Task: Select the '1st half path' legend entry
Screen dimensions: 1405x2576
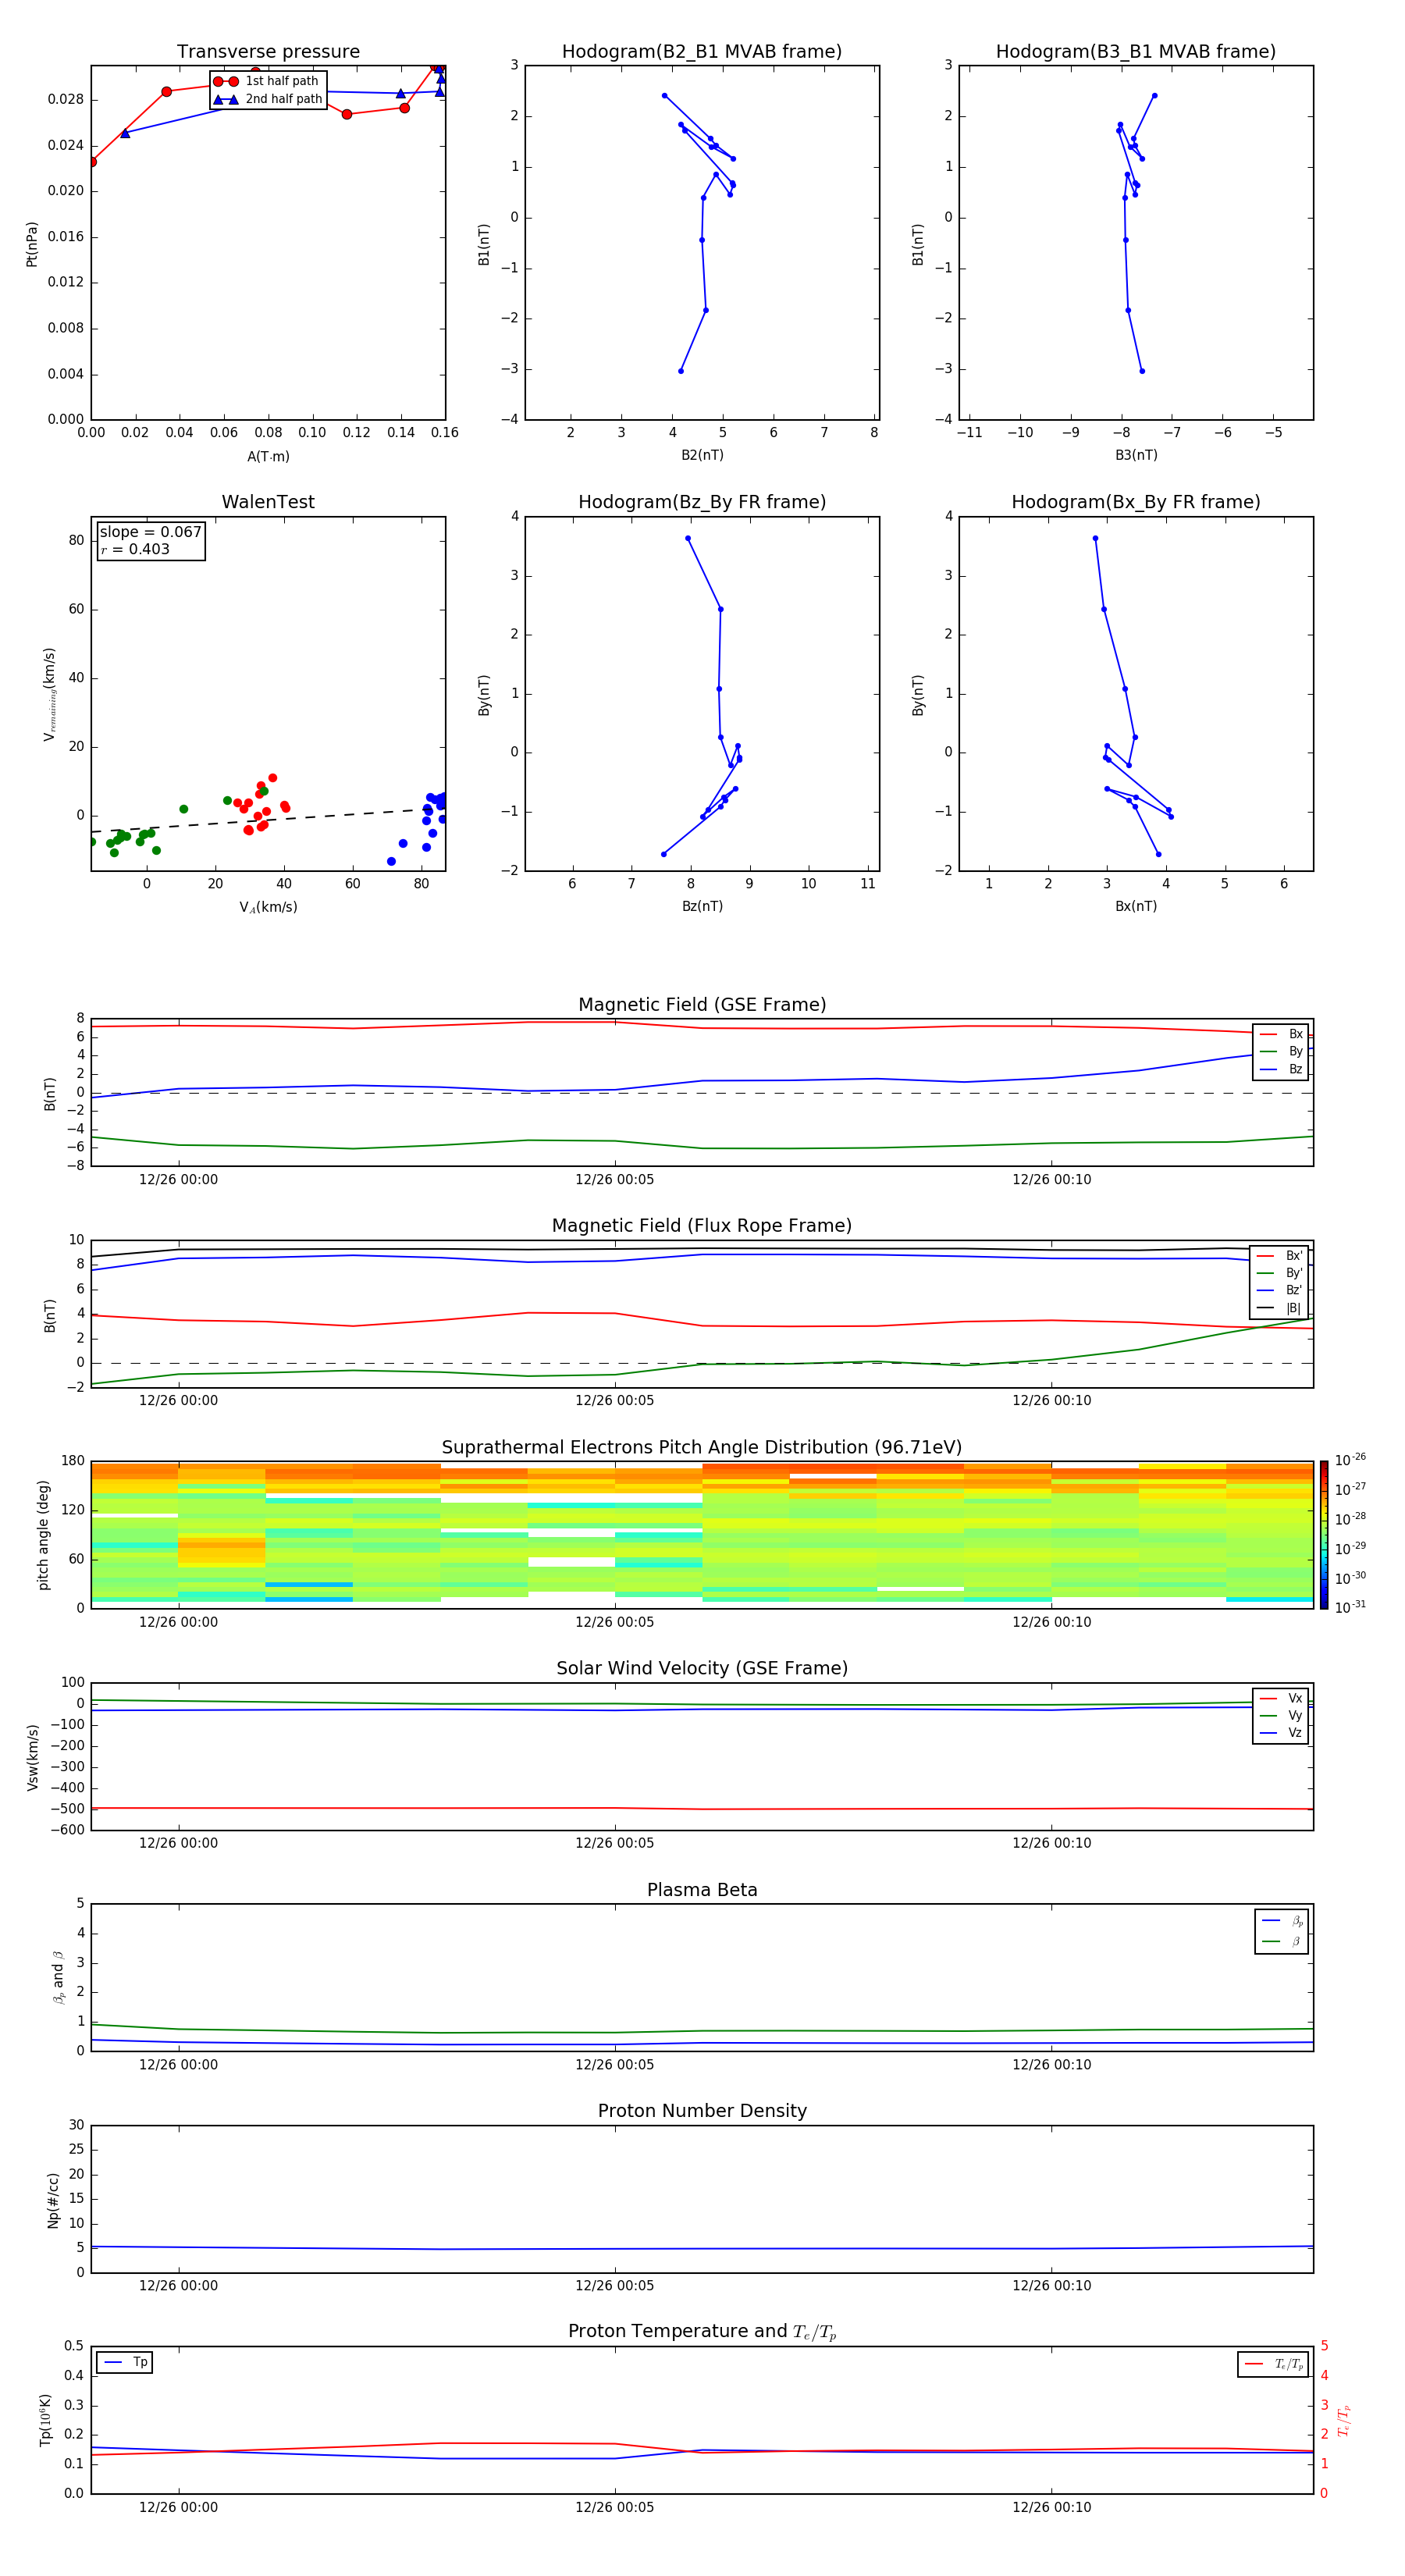Action: pos(268,81)
